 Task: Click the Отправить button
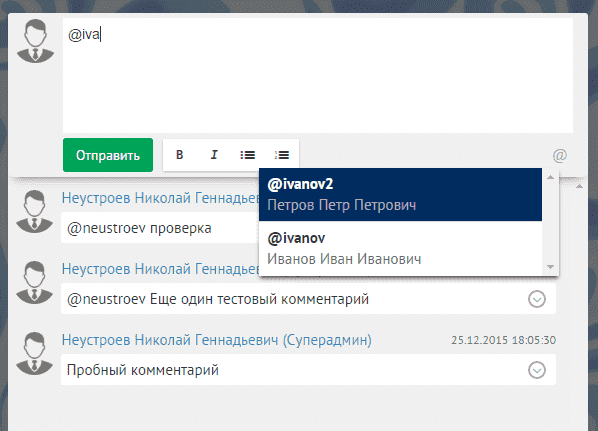point(108,155)
